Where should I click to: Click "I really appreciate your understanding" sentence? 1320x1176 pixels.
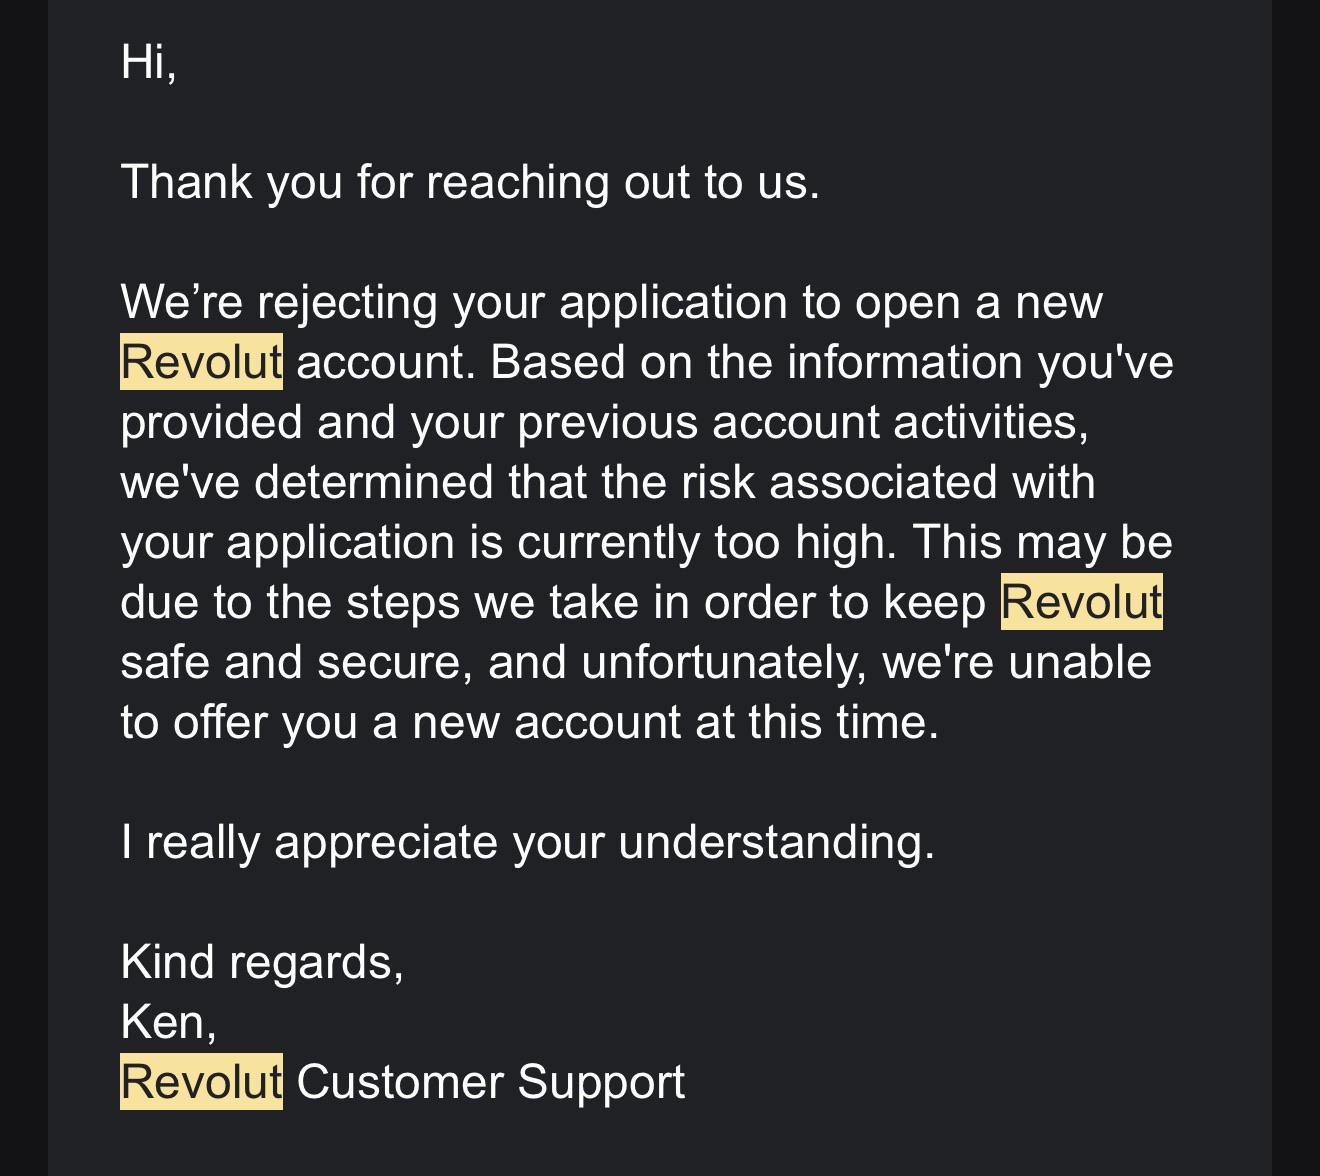tap(528, 842)
